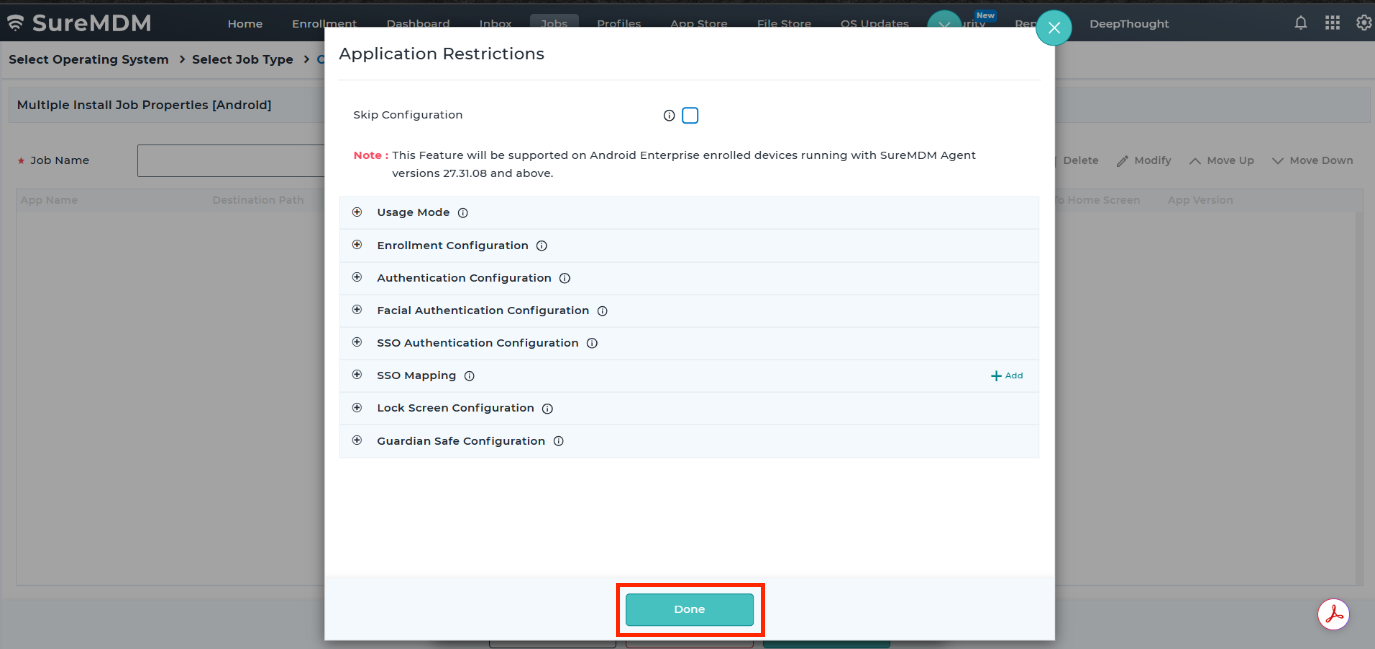Click Add in the SSO Mapping row

(1007, 376)
